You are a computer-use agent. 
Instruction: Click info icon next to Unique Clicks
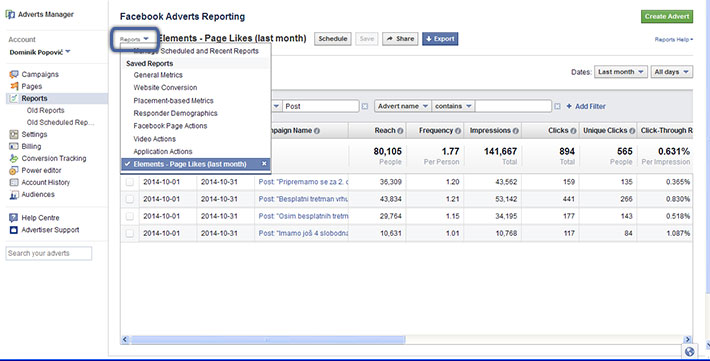click(632, 131)
